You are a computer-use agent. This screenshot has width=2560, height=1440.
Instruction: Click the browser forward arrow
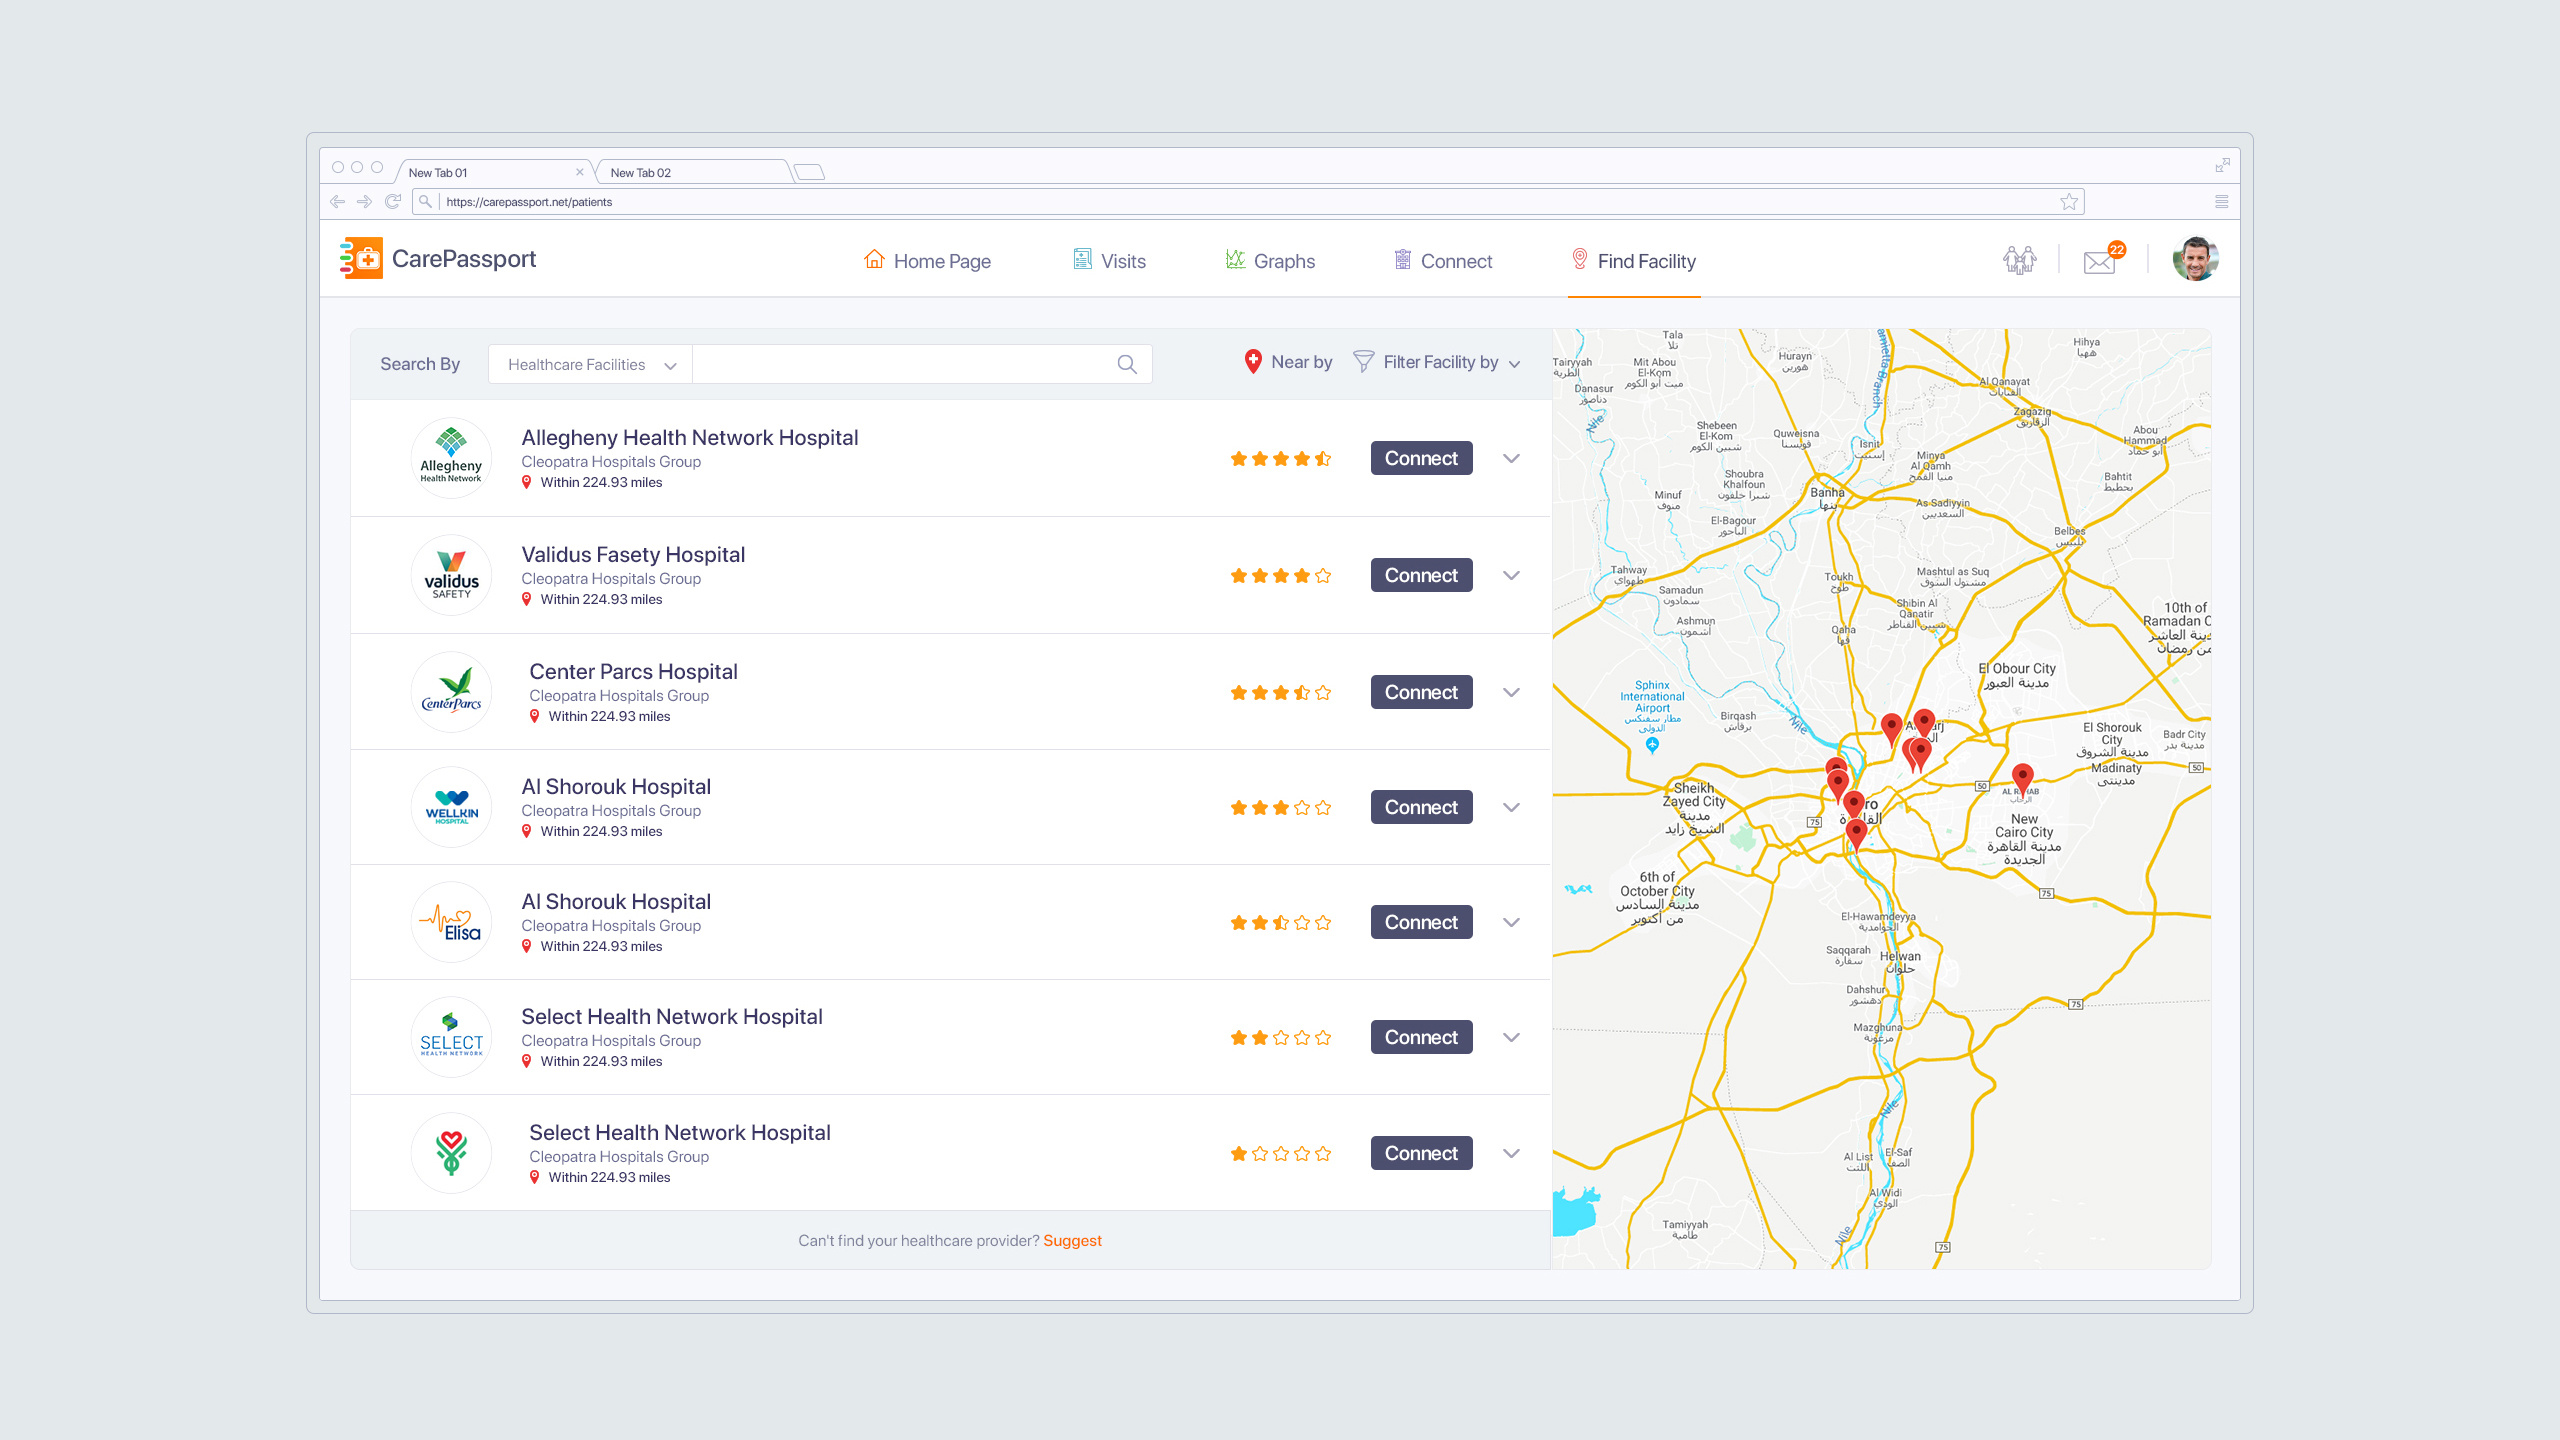pyautogui.click(x=364, y=202)
